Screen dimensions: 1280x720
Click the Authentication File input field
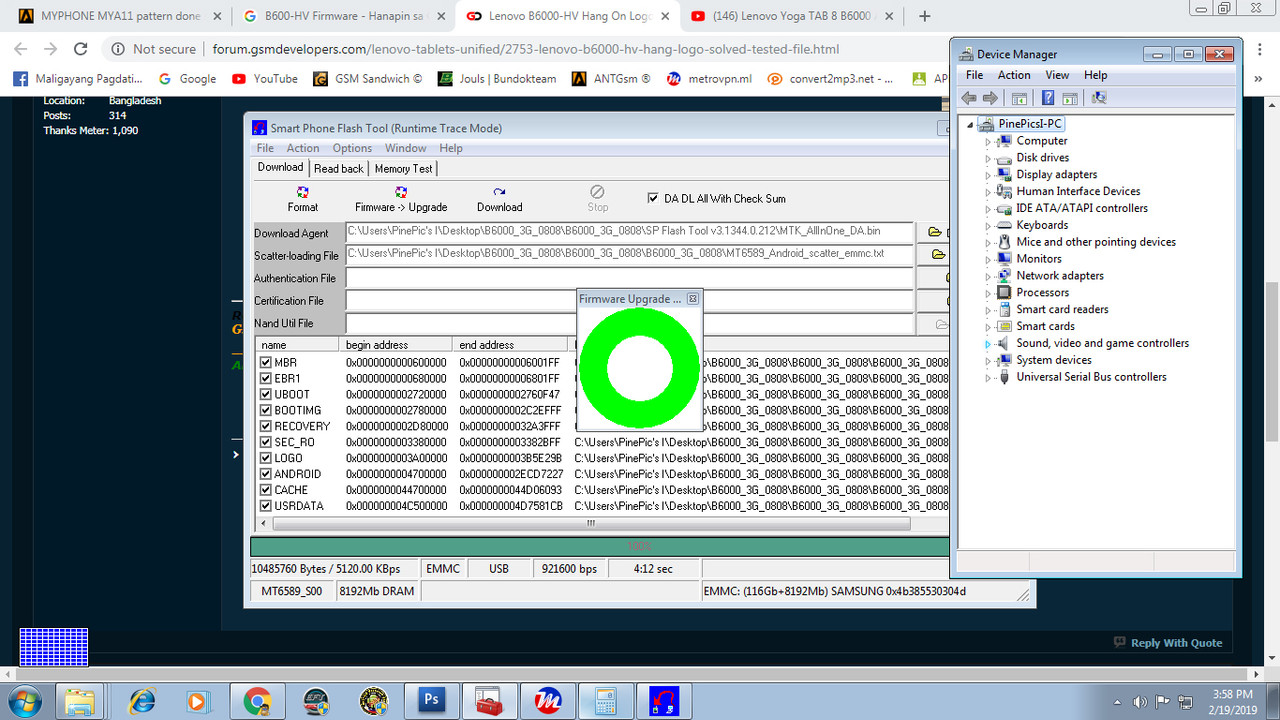tap(629, 278)
